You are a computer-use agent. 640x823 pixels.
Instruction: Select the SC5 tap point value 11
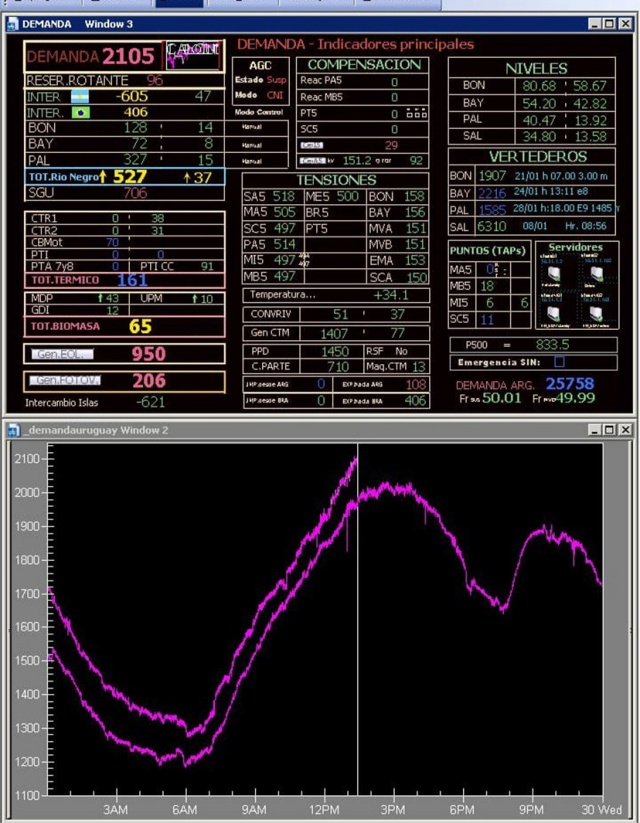point(487,320)
